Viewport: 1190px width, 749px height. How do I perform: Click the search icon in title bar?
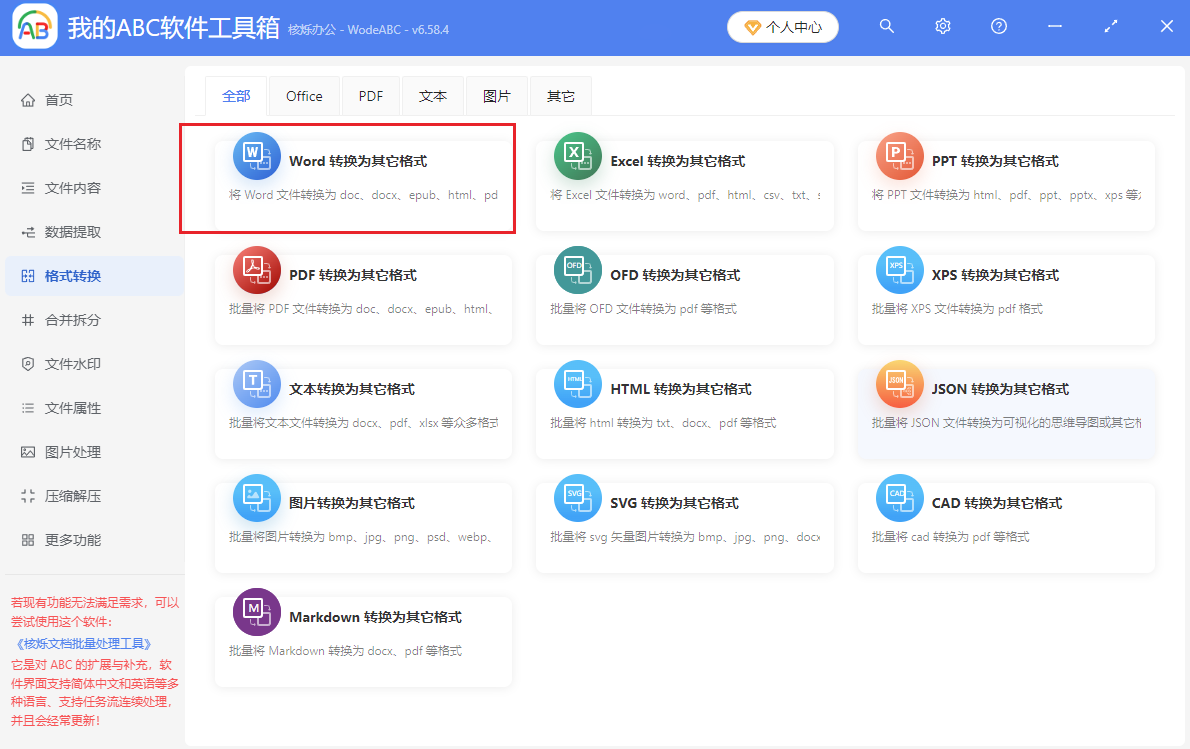tap(886, 27)
